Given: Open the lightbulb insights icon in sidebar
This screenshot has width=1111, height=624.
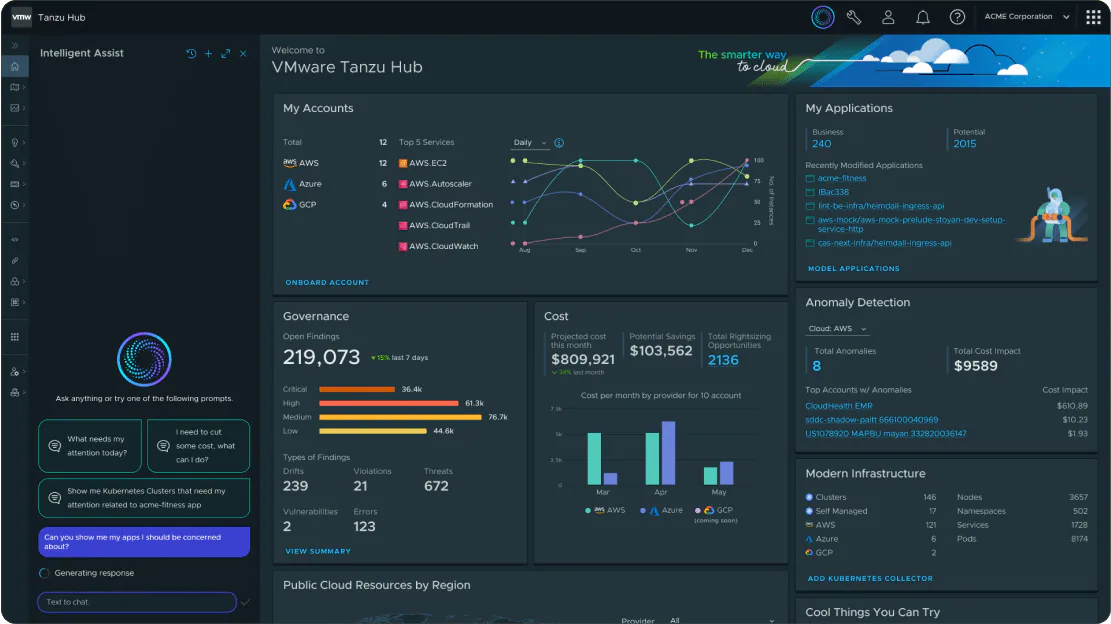Looking at the screenshot, I should [14, 142].
